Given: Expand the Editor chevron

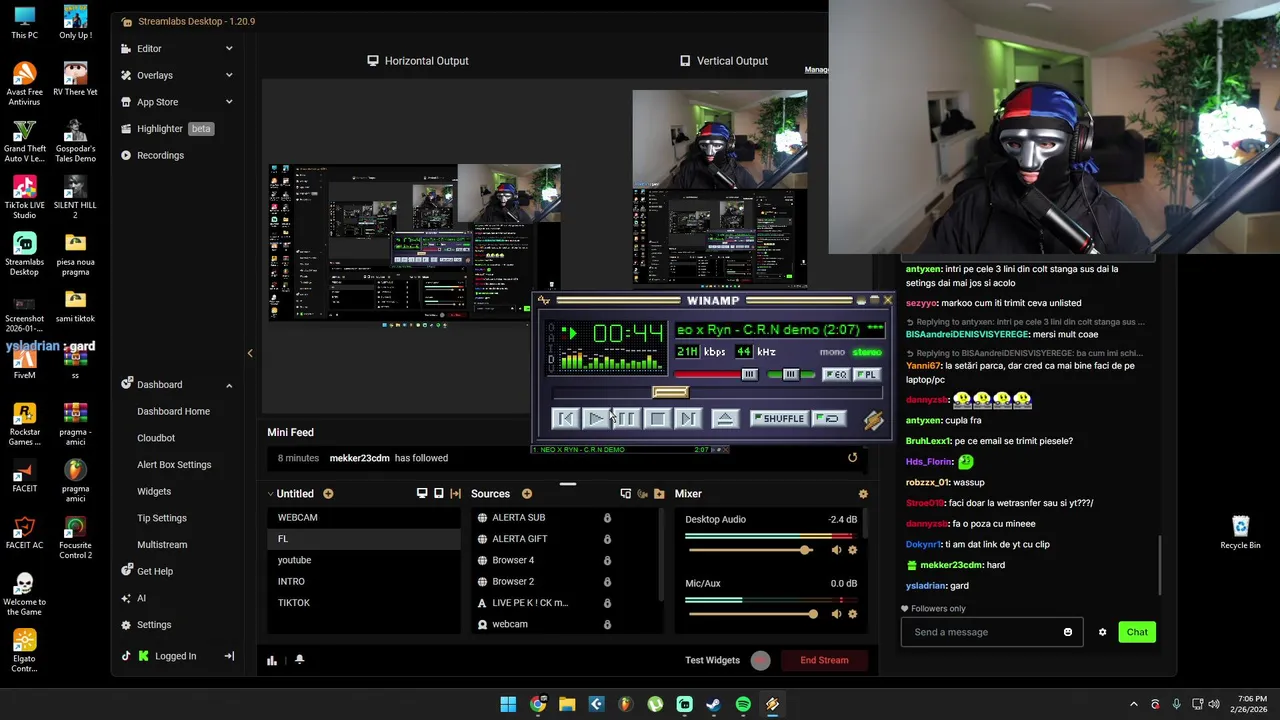Looking at the screenshot, I should click(229, 48).
